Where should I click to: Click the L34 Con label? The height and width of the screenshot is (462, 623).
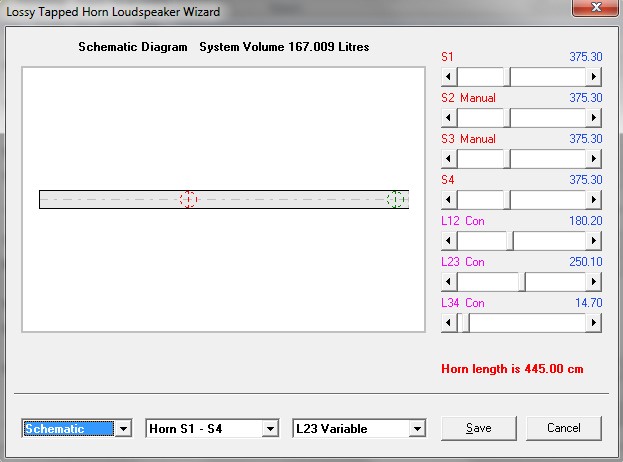[463, 303]
